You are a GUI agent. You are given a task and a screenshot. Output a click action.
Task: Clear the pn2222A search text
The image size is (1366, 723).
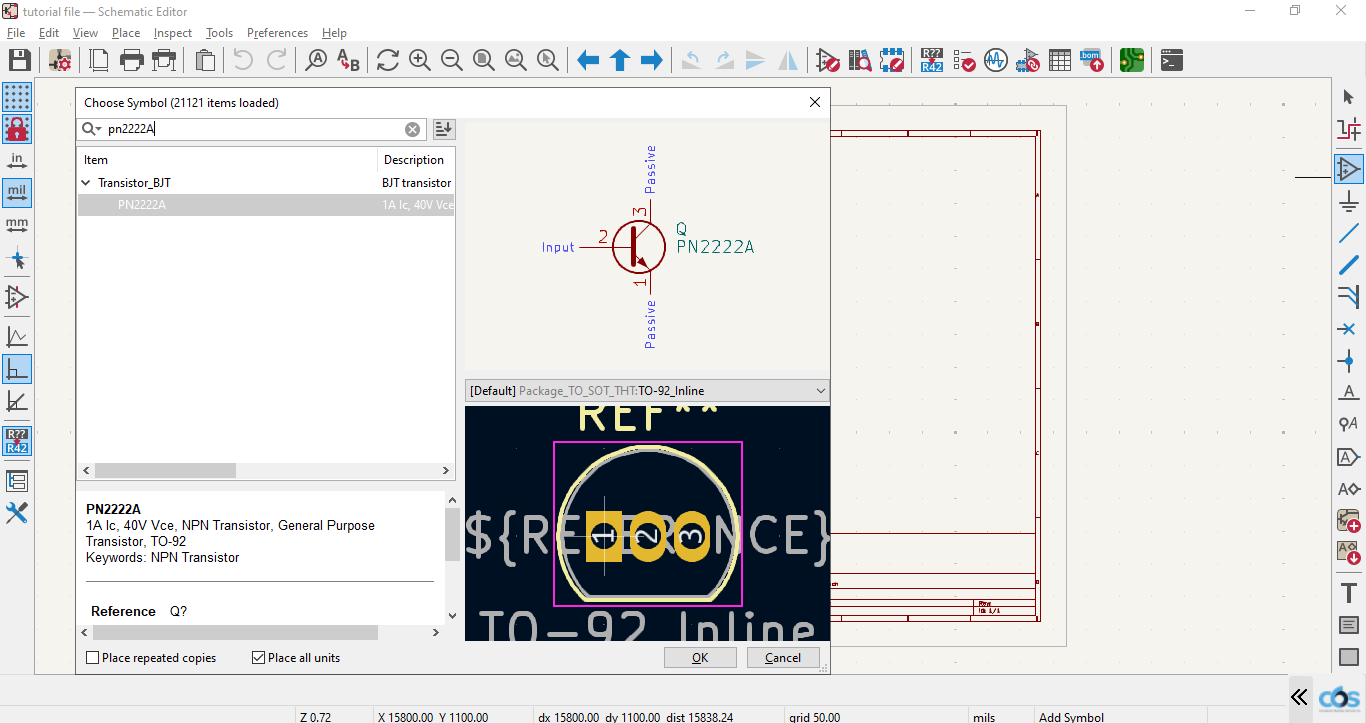point(412,129)
